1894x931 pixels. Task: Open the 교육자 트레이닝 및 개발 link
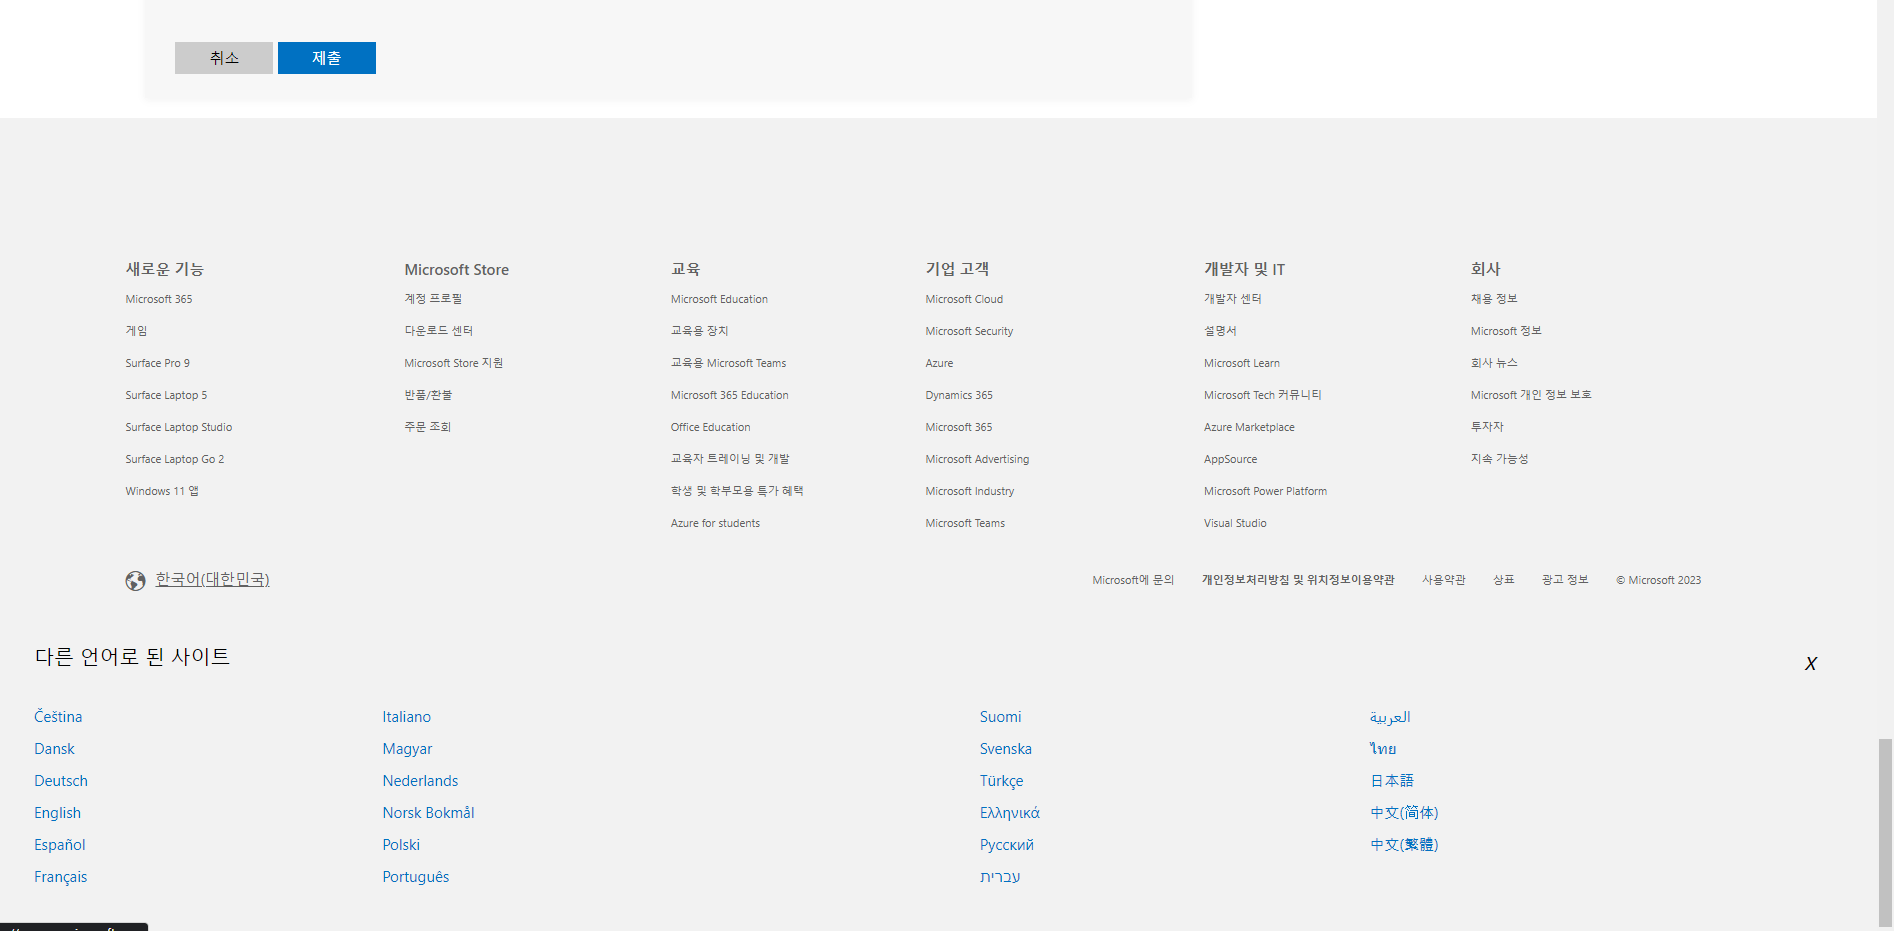click(x=730, y=459)
